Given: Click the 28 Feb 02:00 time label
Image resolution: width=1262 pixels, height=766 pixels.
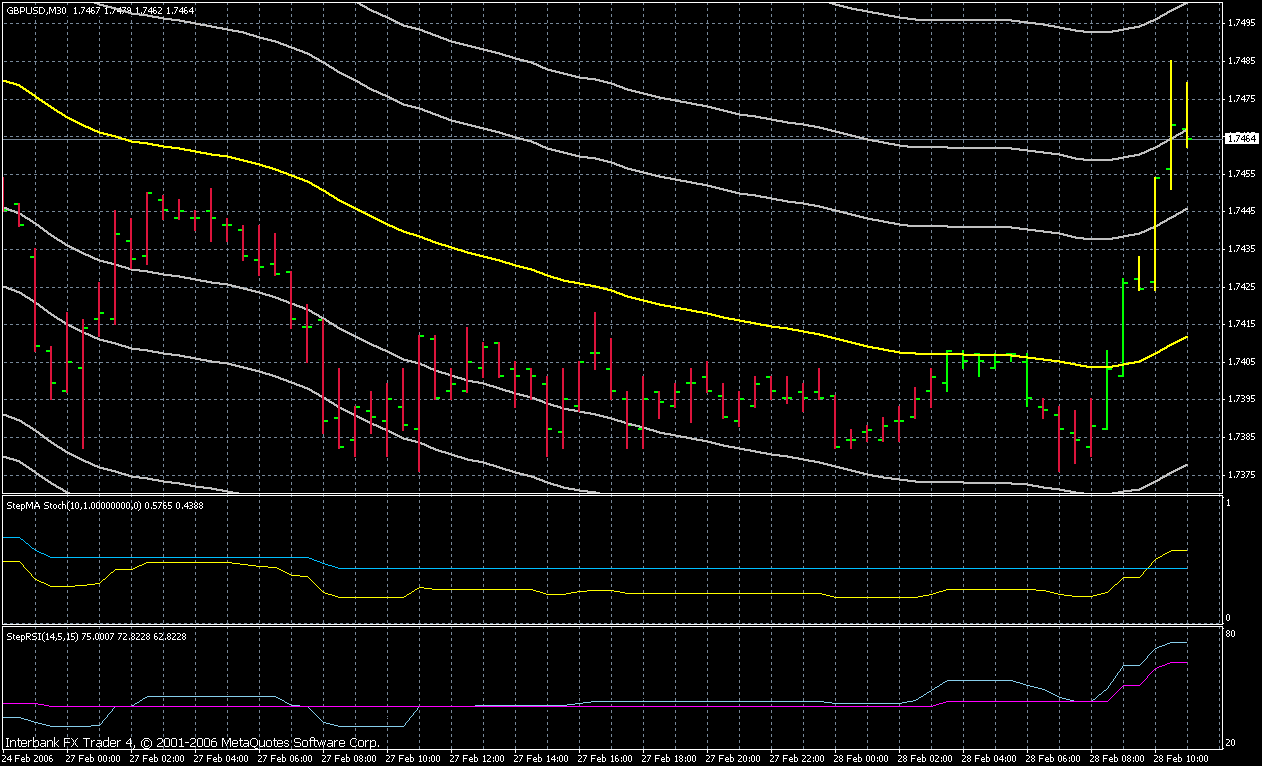Looking at the screenshot, I should coord(925,759).
